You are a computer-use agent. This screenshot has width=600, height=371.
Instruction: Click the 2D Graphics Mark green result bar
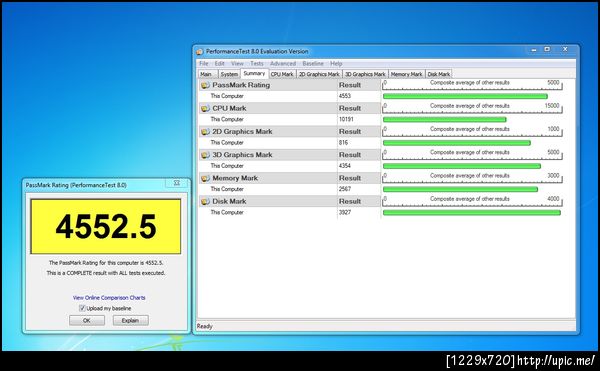click(457, 143)
